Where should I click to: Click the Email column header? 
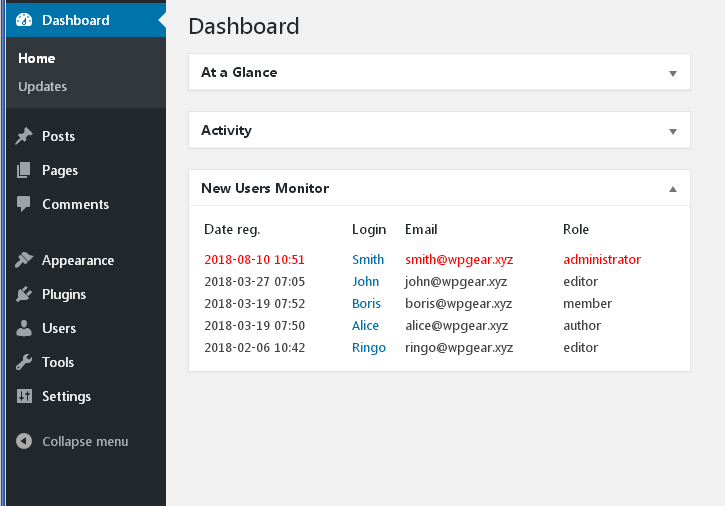coord(421,229)
